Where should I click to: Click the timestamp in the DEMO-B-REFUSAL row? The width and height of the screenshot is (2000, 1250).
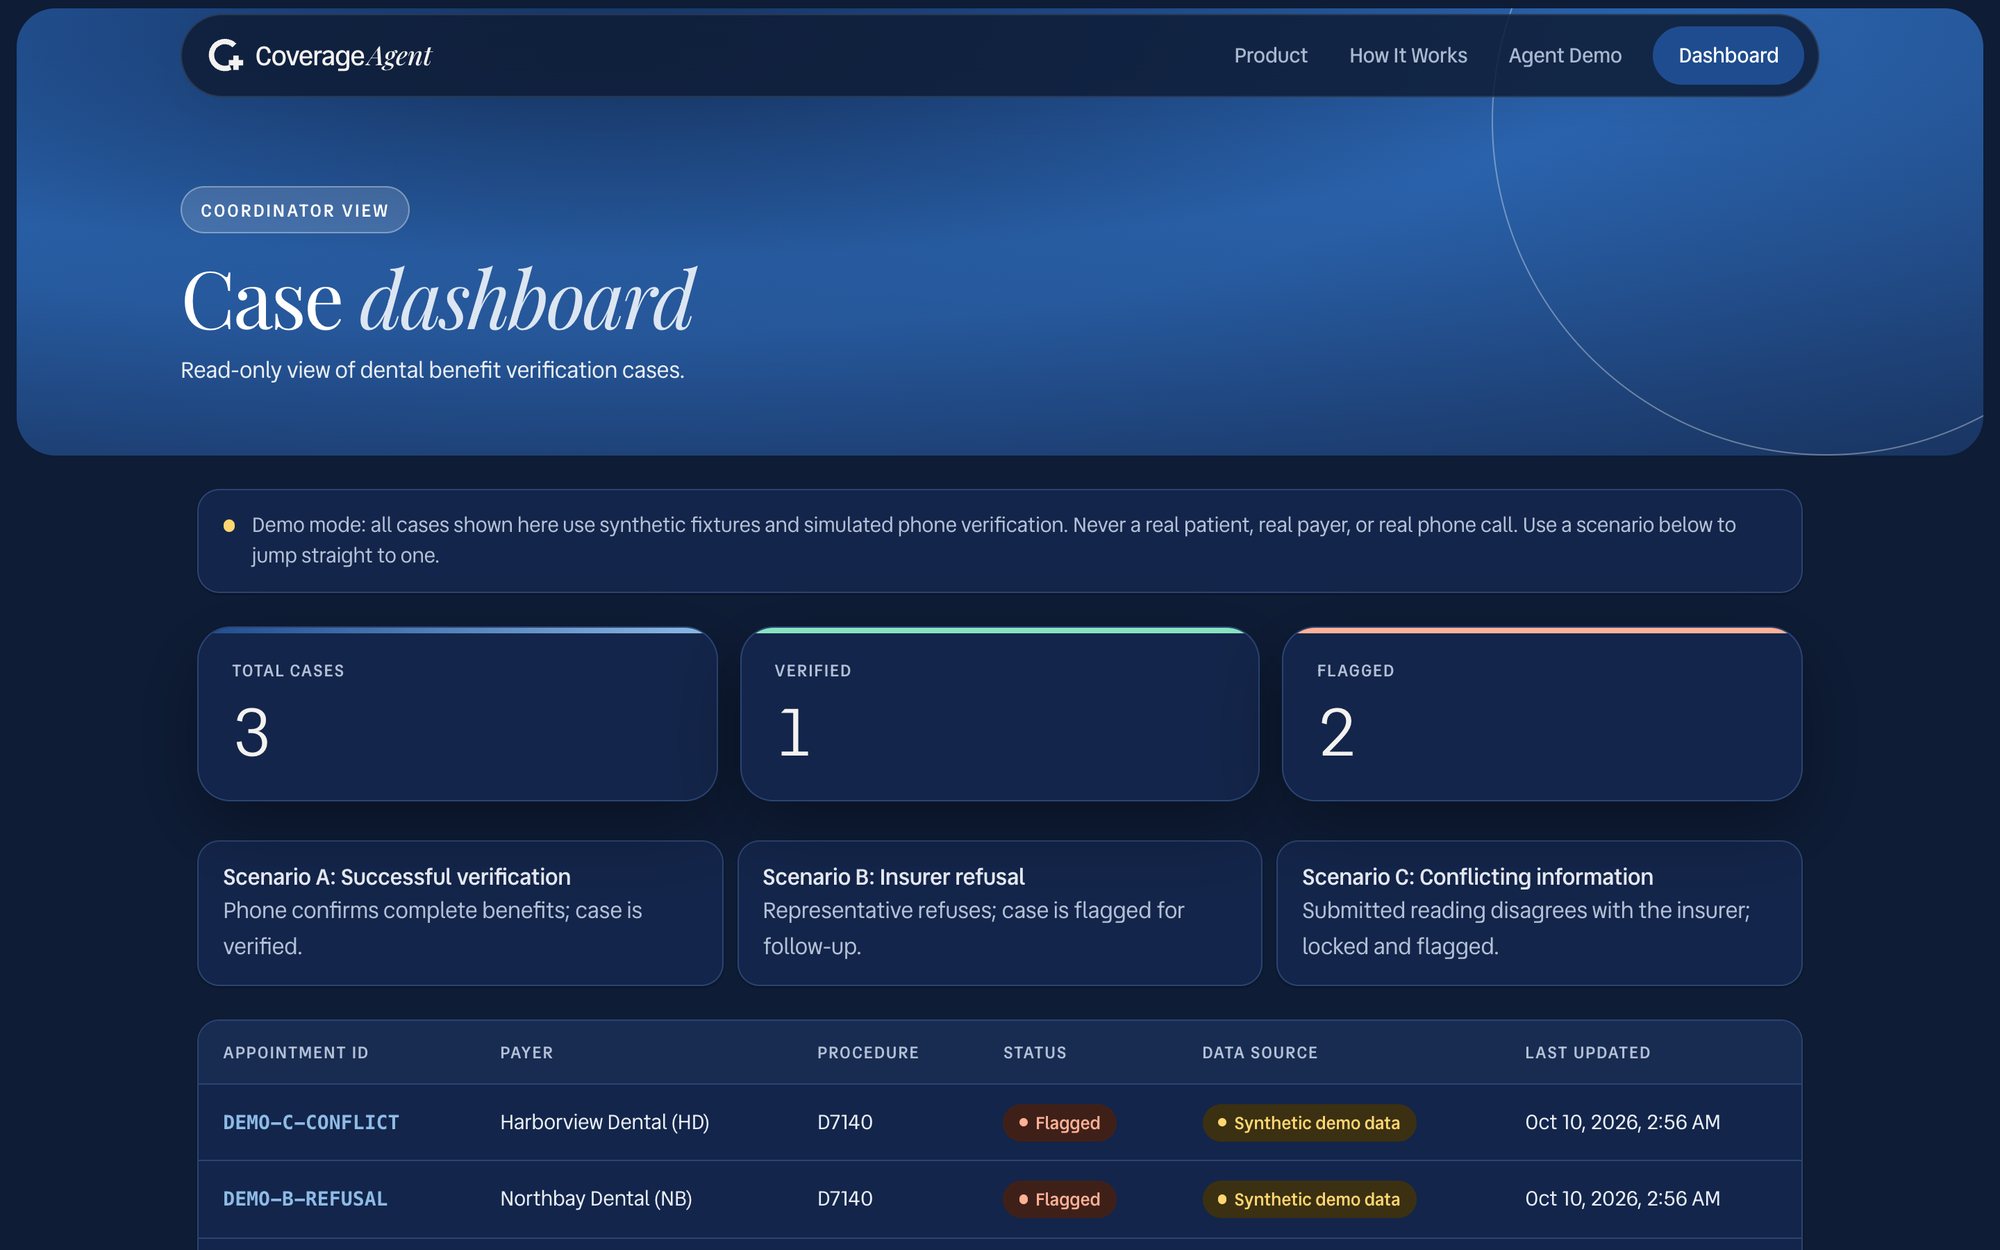(x=1622, y=1198)
